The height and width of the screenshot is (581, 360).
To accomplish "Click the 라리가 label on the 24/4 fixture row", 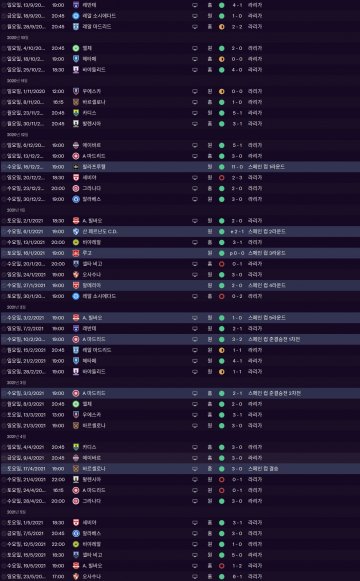I will [255, 490].
